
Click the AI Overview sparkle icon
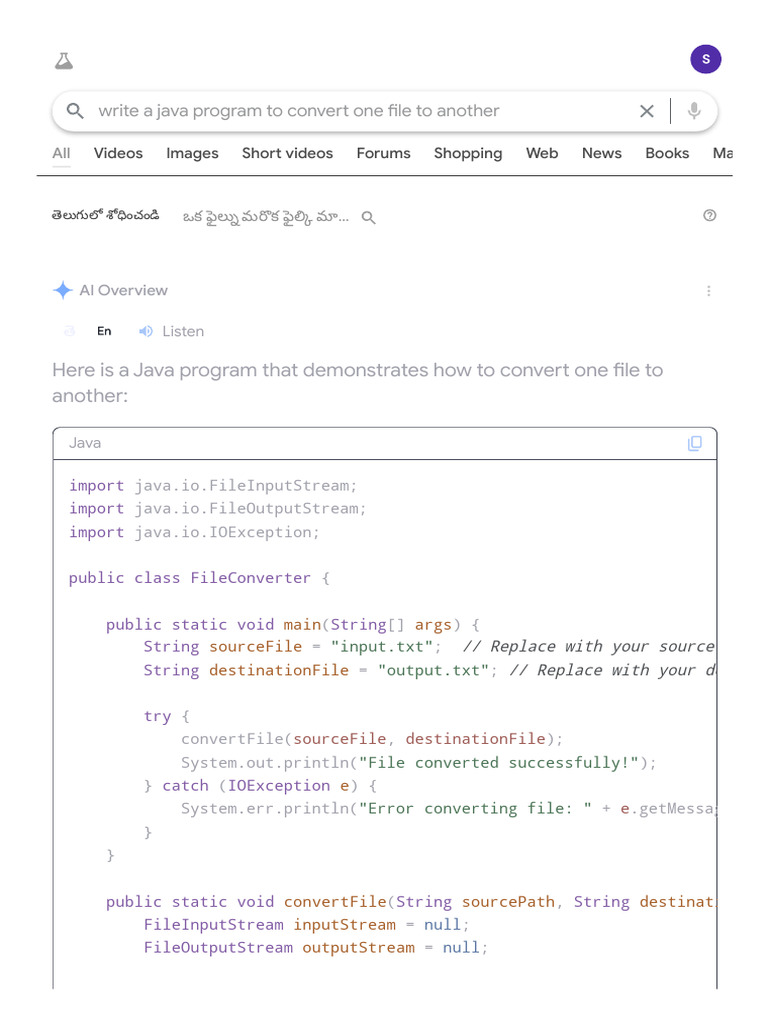(x=62, y=291)
